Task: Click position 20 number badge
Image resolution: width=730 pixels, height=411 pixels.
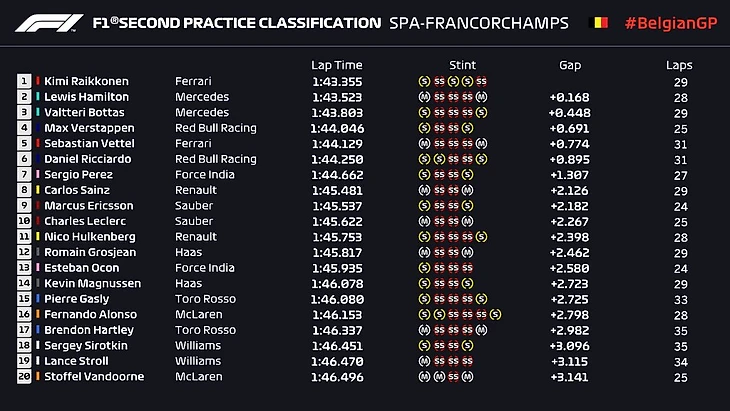Action: point(23,377)
